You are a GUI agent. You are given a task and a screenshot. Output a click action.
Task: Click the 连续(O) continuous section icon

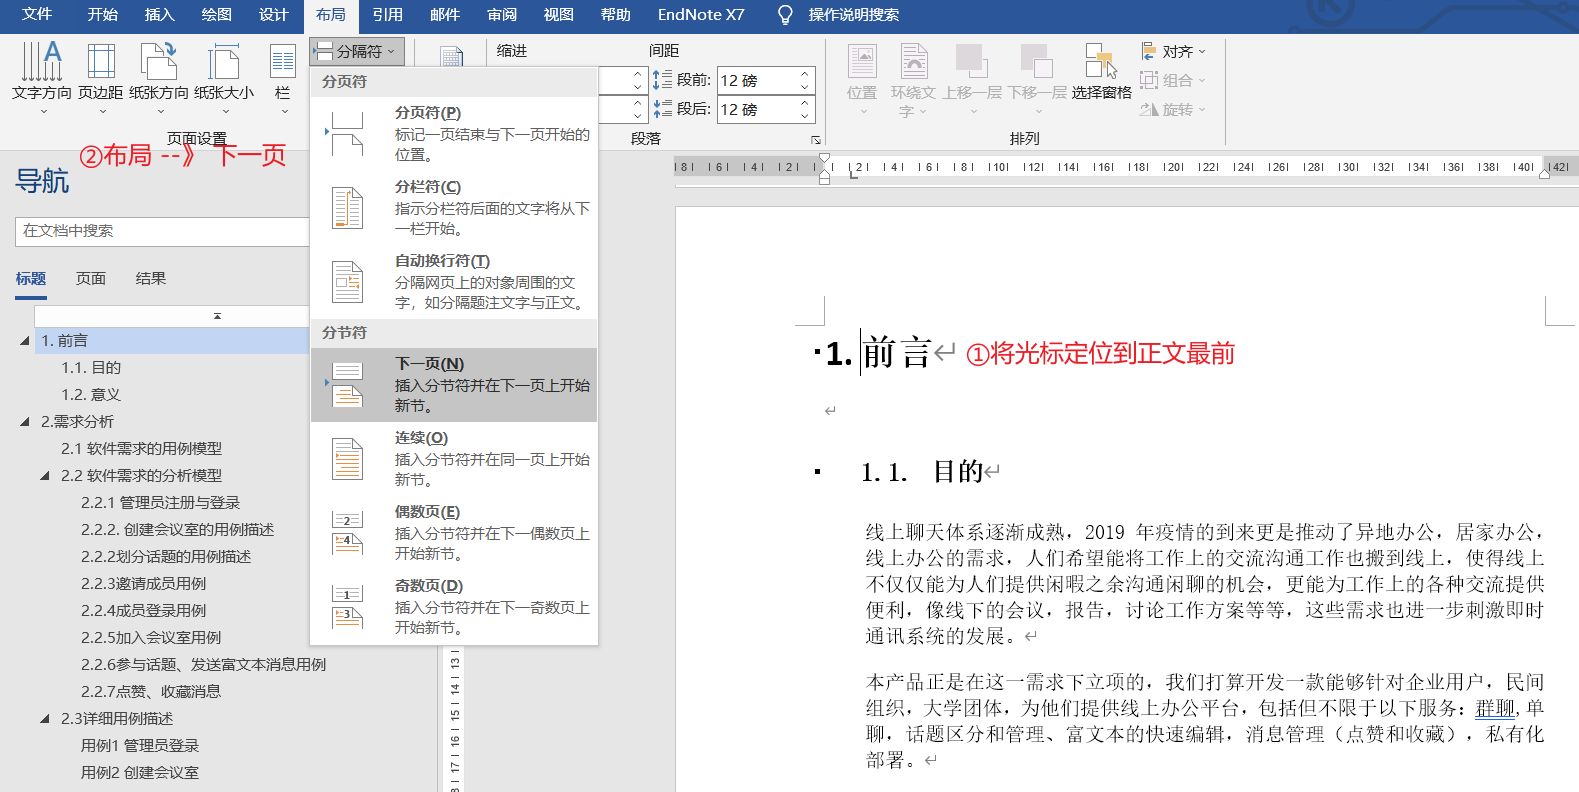click(347, 459)
